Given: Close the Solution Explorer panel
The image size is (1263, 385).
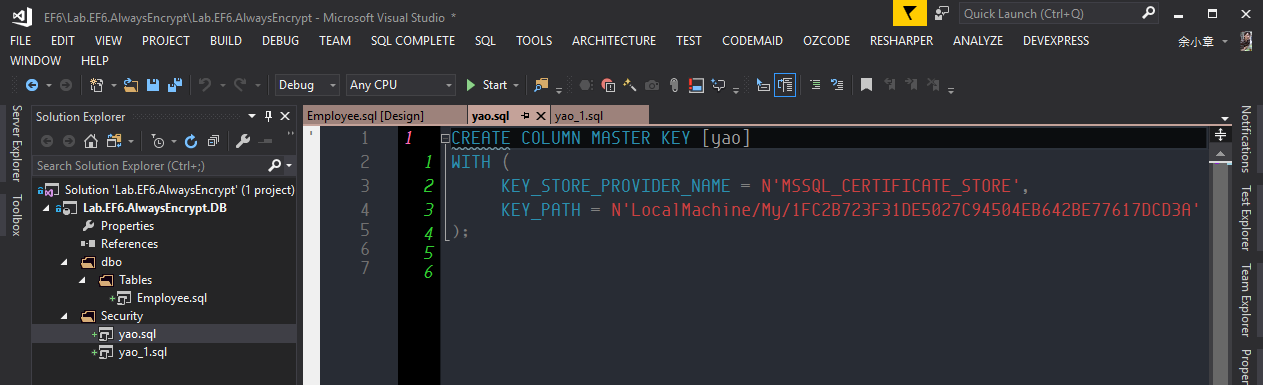Looking at the screenshot, I should (x=285, y=116).
